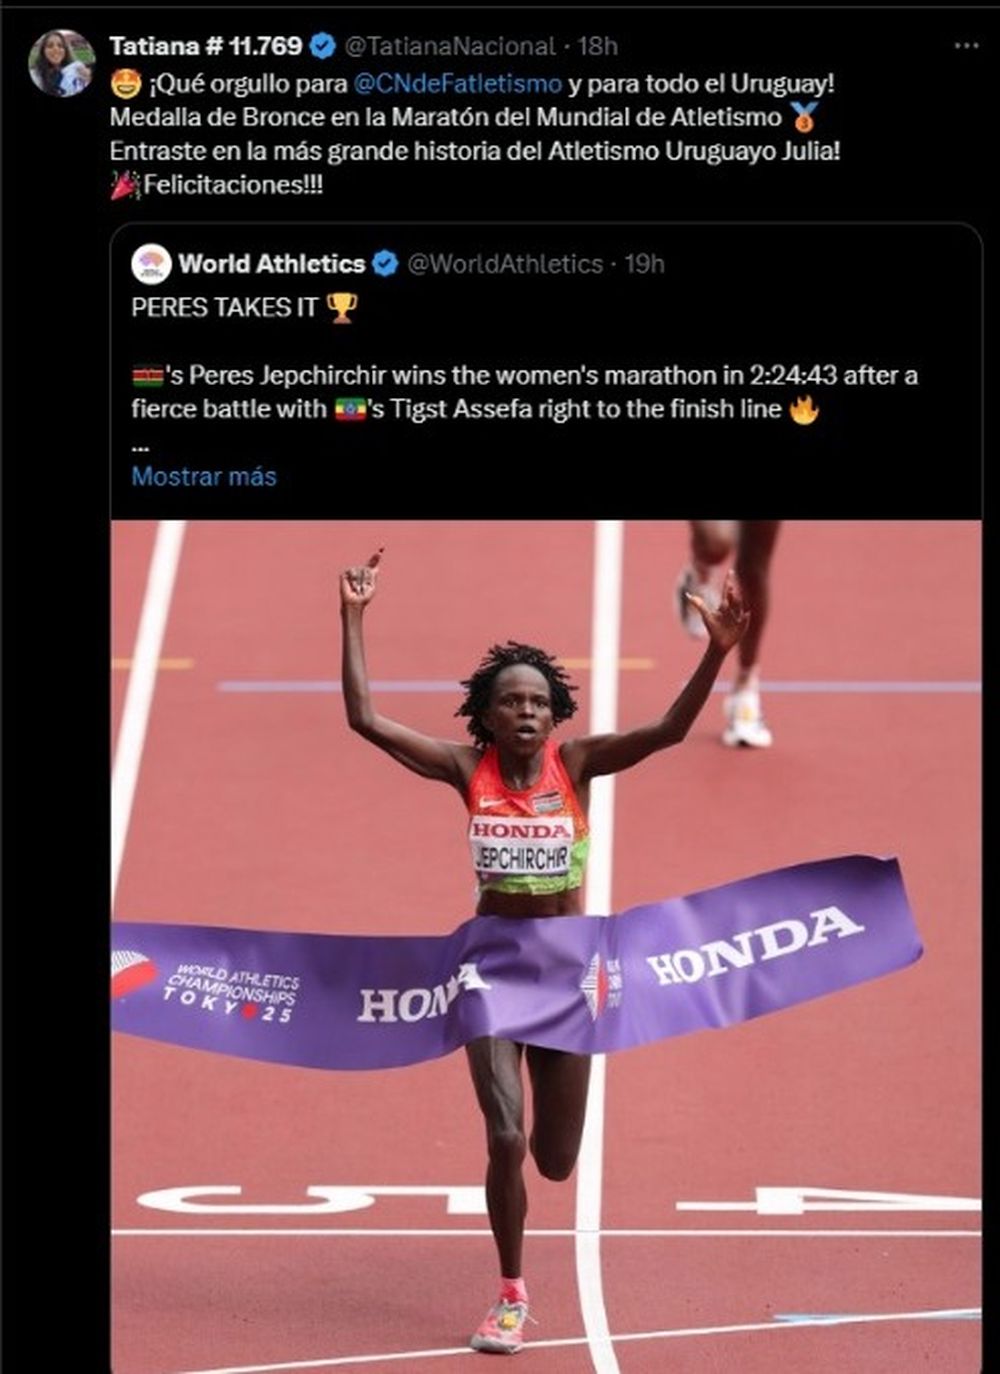This screenshot has height=1374, width=1000.
Task: Click Tatiana's blue verified badge
Action: click(323, 45)
